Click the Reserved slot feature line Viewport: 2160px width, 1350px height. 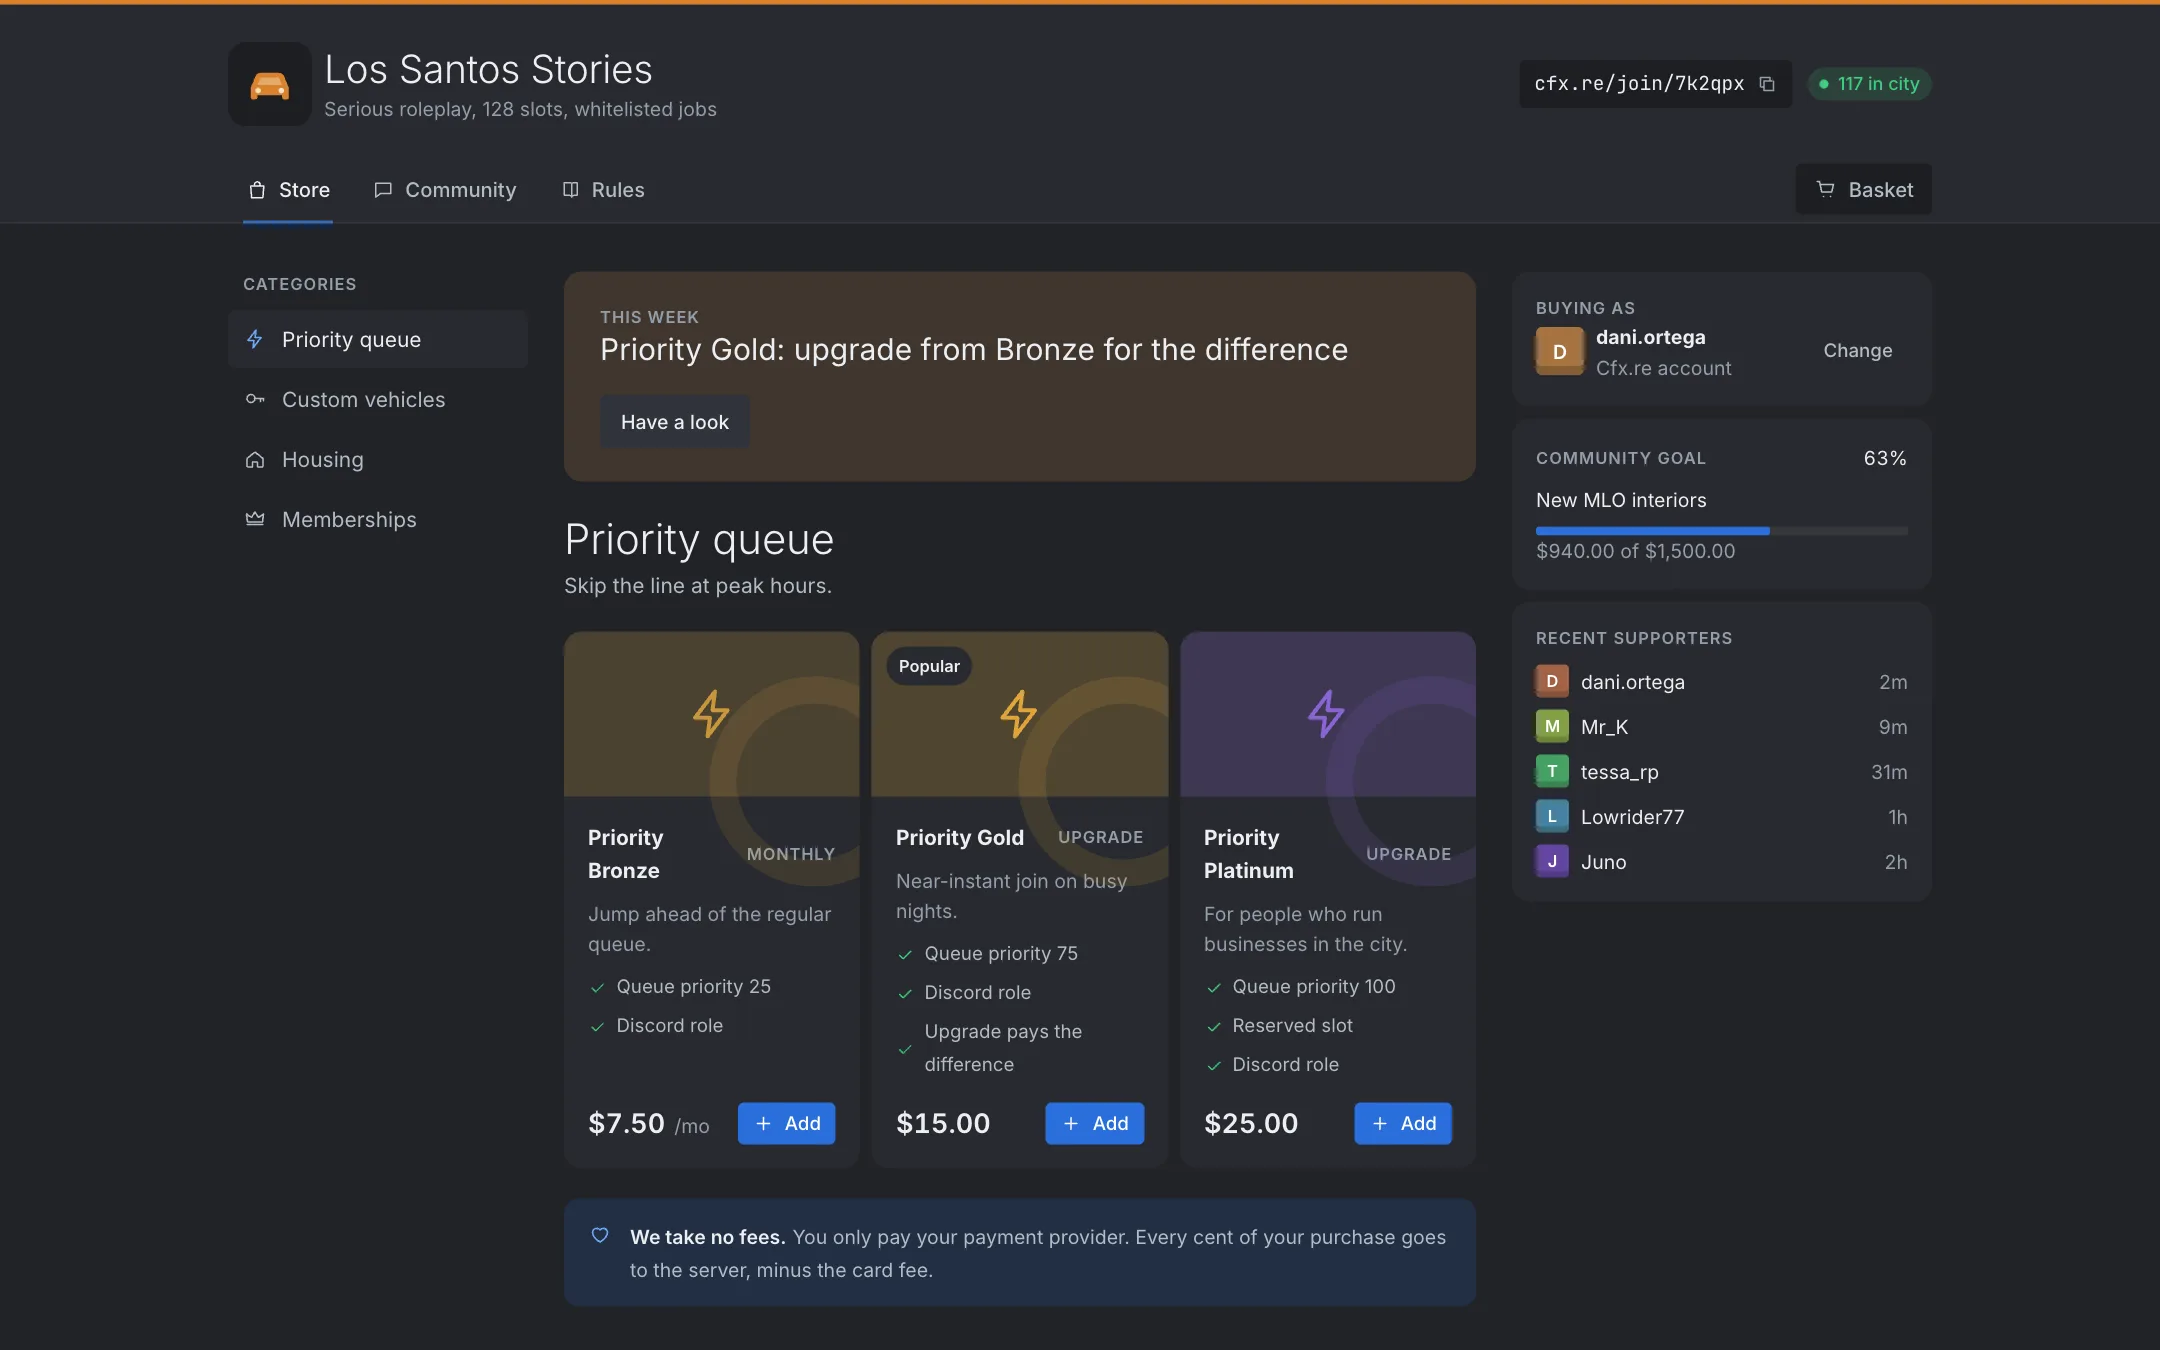(x=1292, y=1025)
